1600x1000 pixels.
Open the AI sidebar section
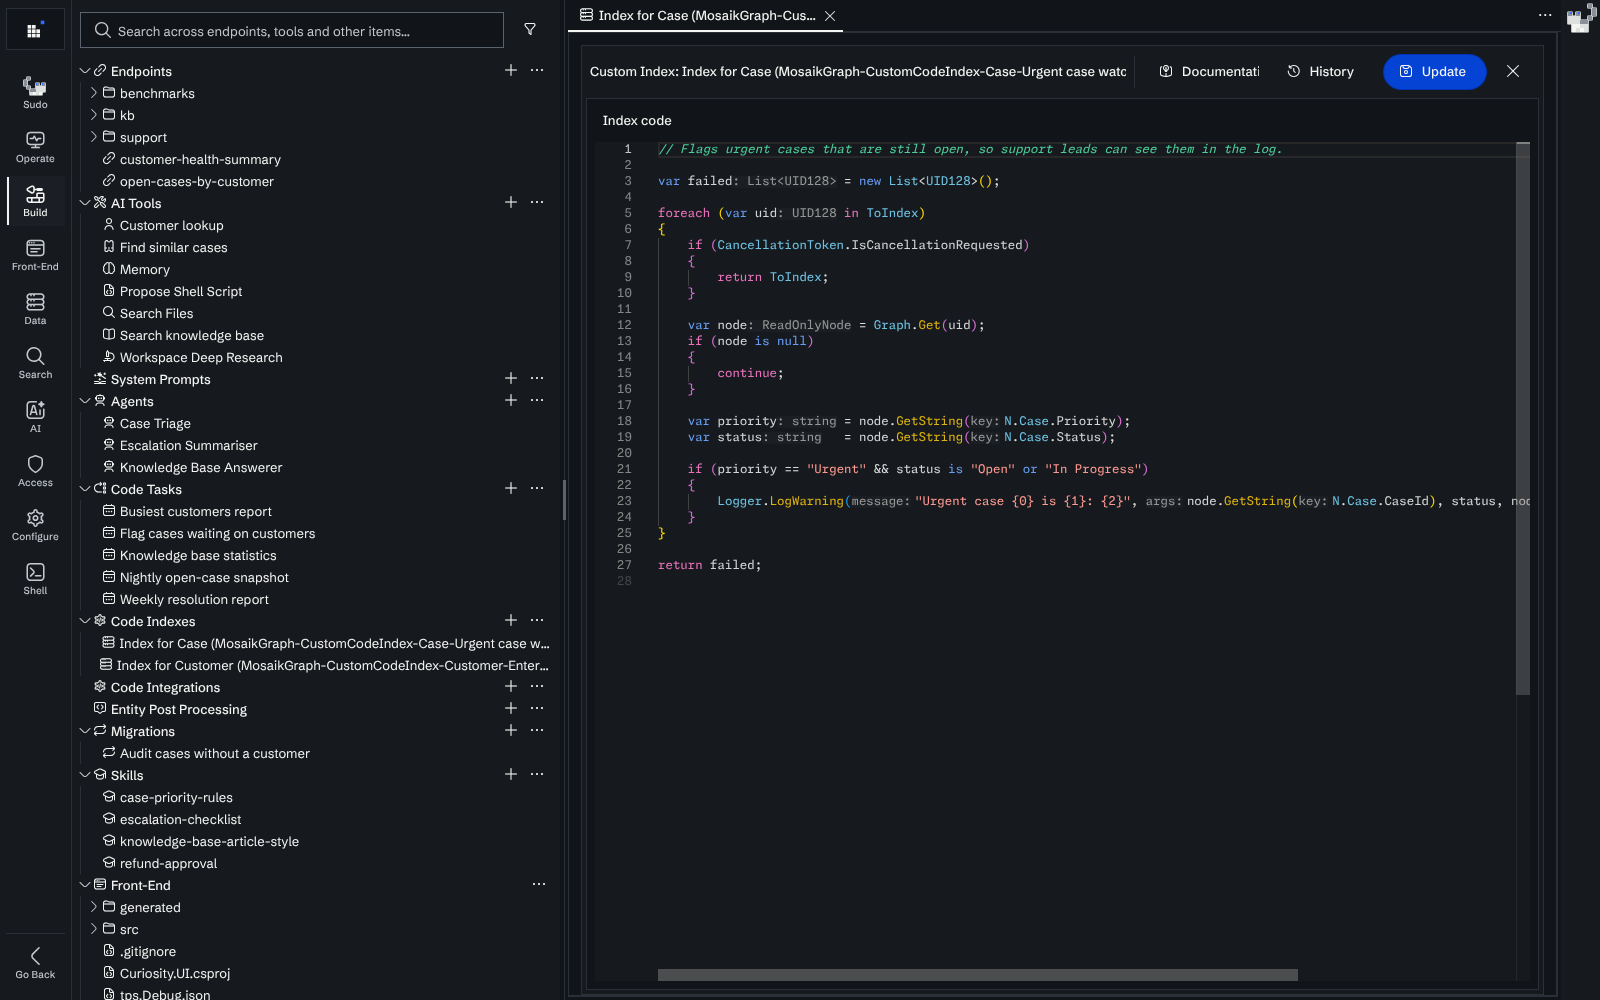[35, 417]
